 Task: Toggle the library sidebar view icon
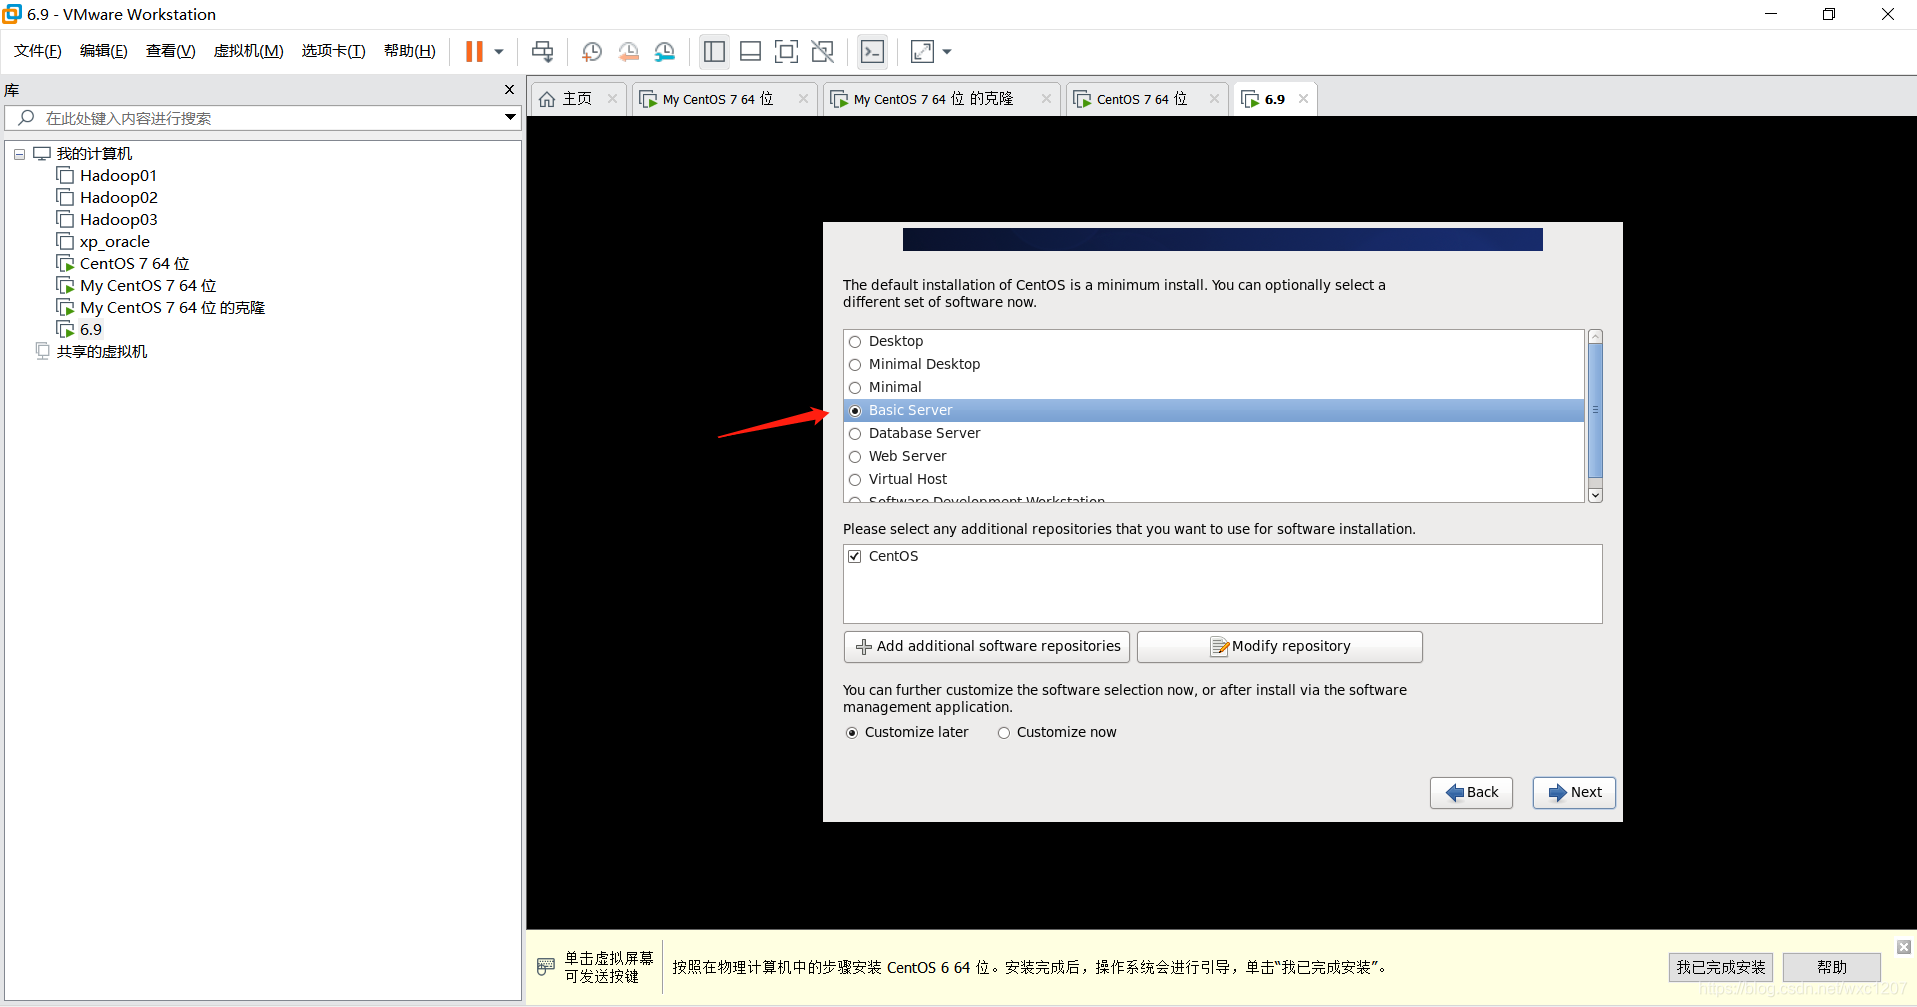click(714, 52)
